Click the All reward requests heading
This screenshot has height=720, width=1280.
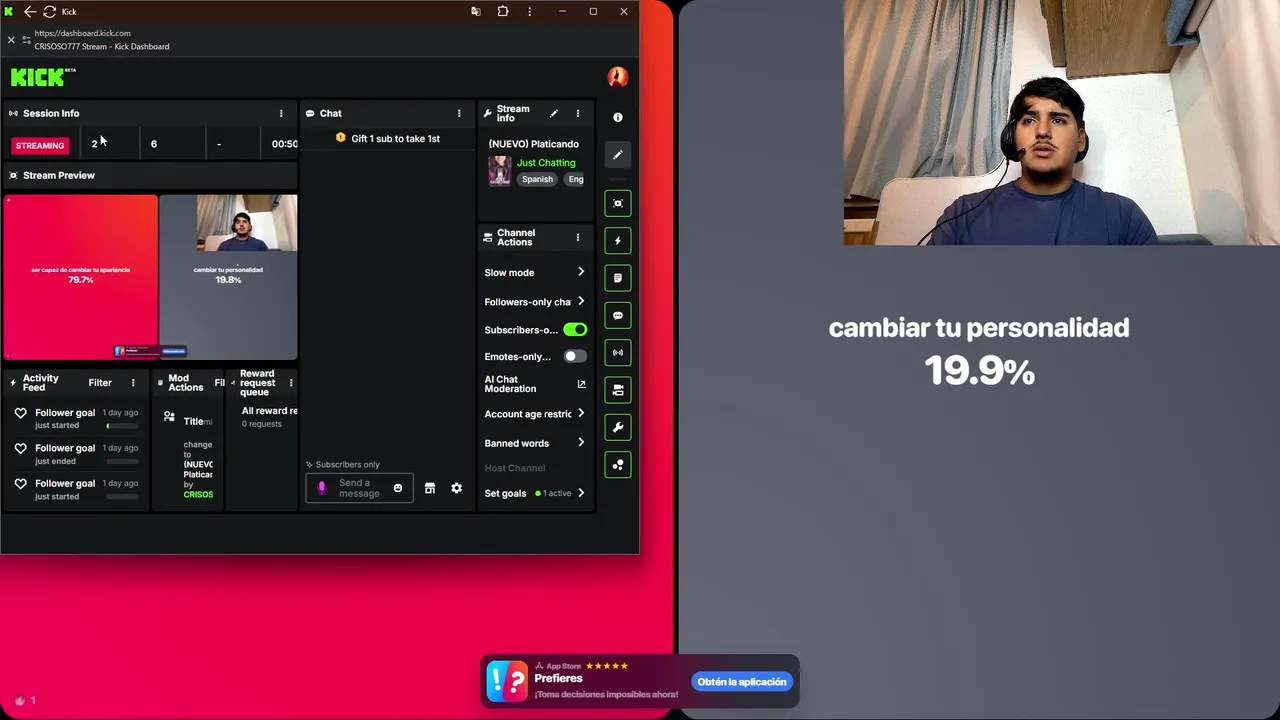(269, 411)
